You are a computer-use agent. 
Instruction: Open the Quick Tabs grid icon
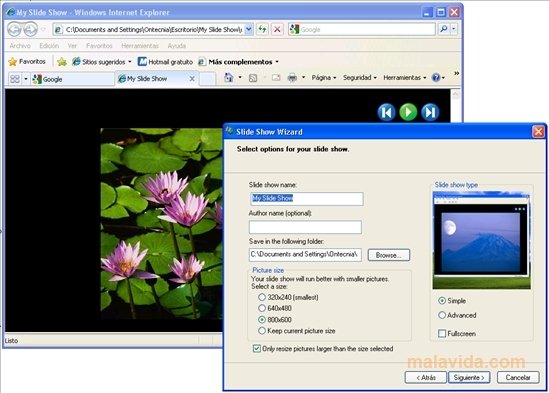(x=15, y=79)
